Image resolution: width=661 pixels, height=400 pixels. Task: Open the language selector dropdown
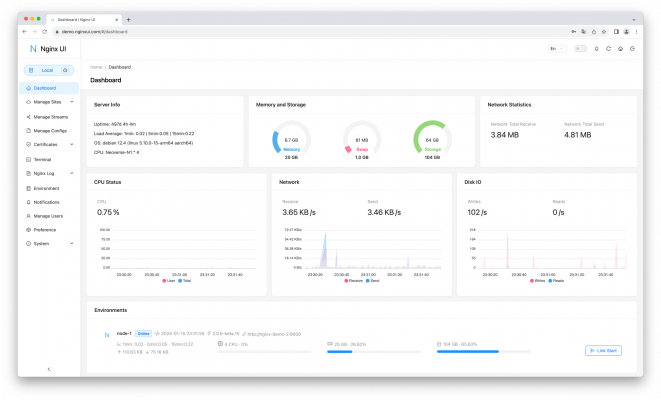tap(555, 48)
